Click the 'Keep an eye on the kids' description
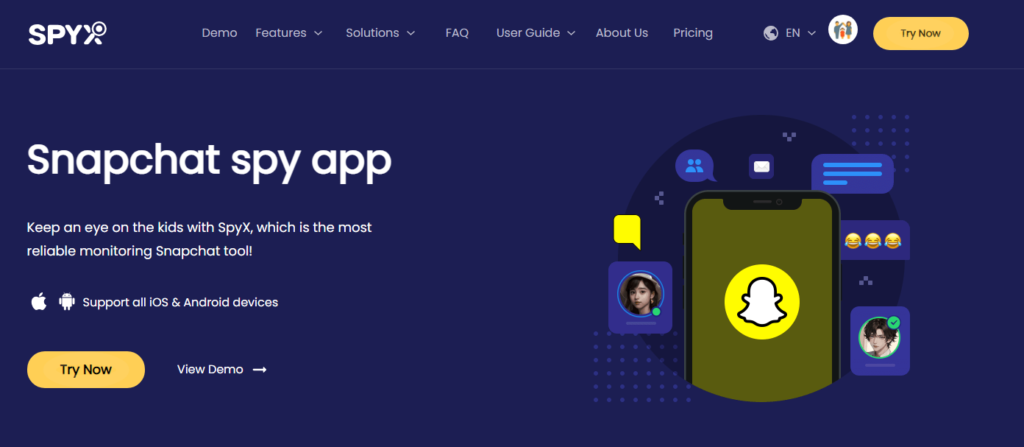The height and width of the screenshot is (447, 1024). tap(199, 239)
